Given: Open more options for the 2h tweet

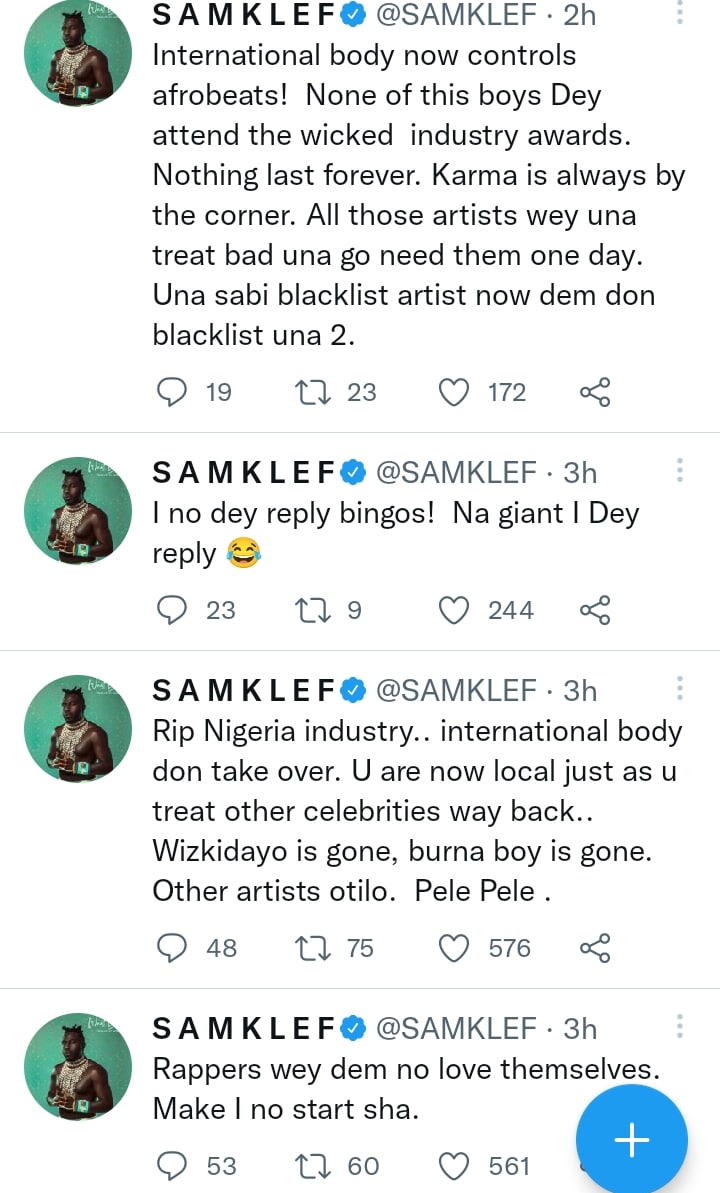Looking at the screenshot, I should coord(680,14).
